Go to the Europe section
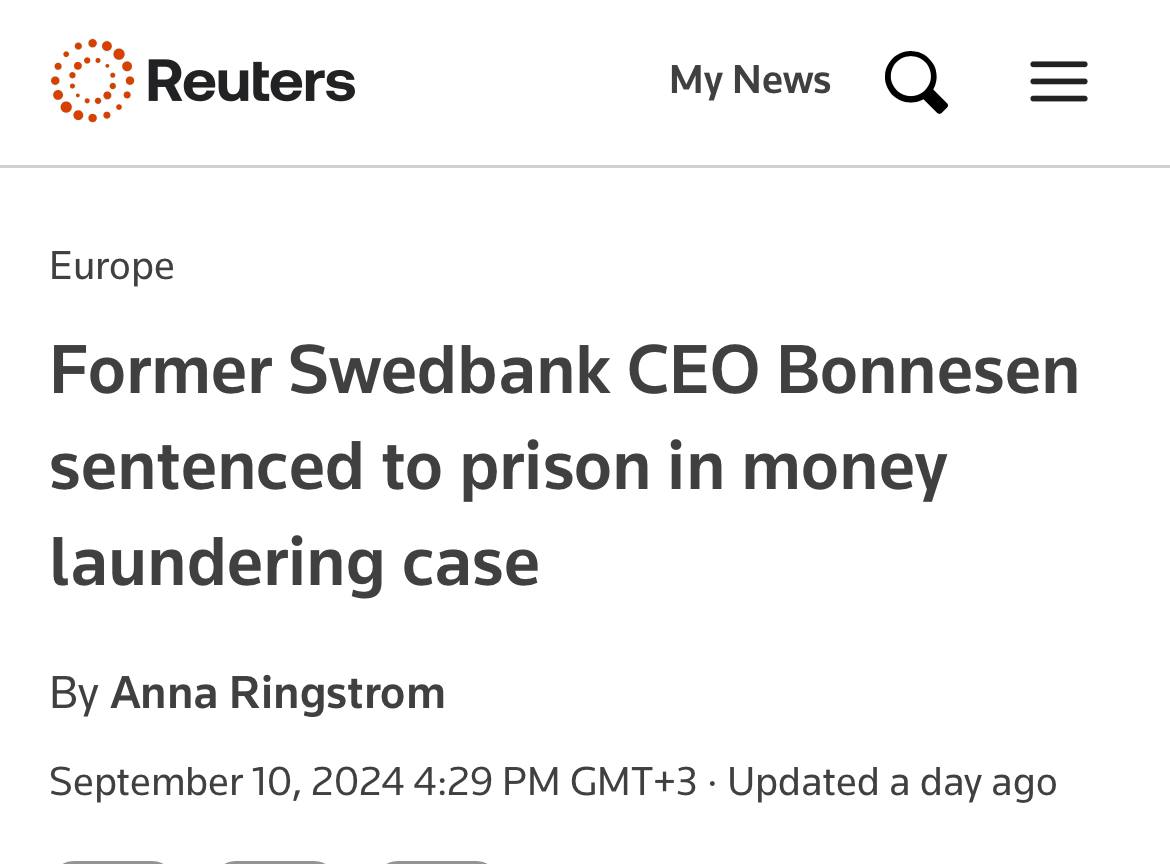This screenshot has height=864, width=1170. coord(112,266)
